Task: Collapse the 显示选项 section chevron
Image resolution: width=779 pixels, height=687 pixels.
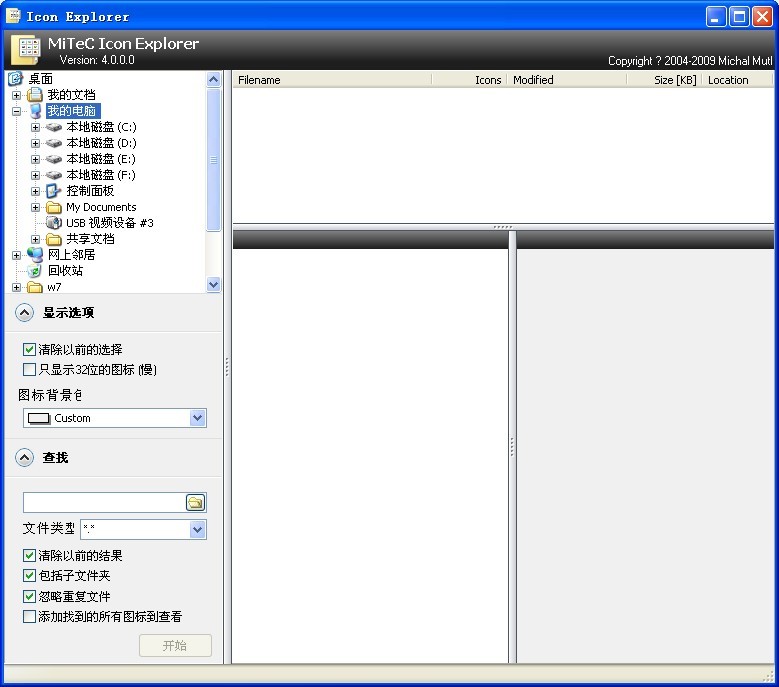Action: tap(24, 313)
